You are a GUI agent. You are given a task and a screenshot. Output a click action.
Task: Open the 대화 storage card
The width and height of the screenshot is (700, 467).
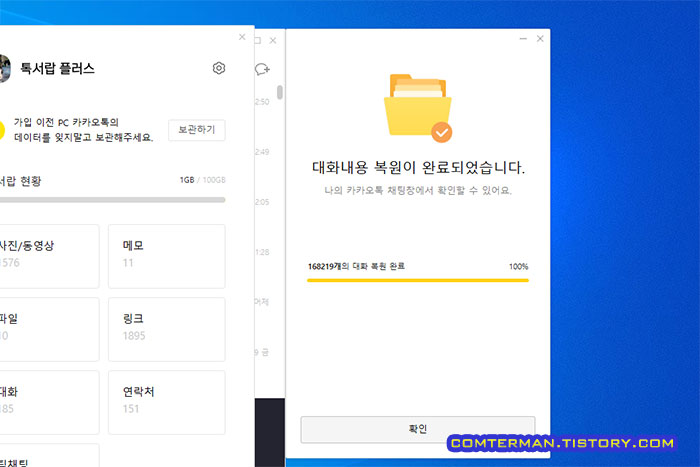click(49, 402)
